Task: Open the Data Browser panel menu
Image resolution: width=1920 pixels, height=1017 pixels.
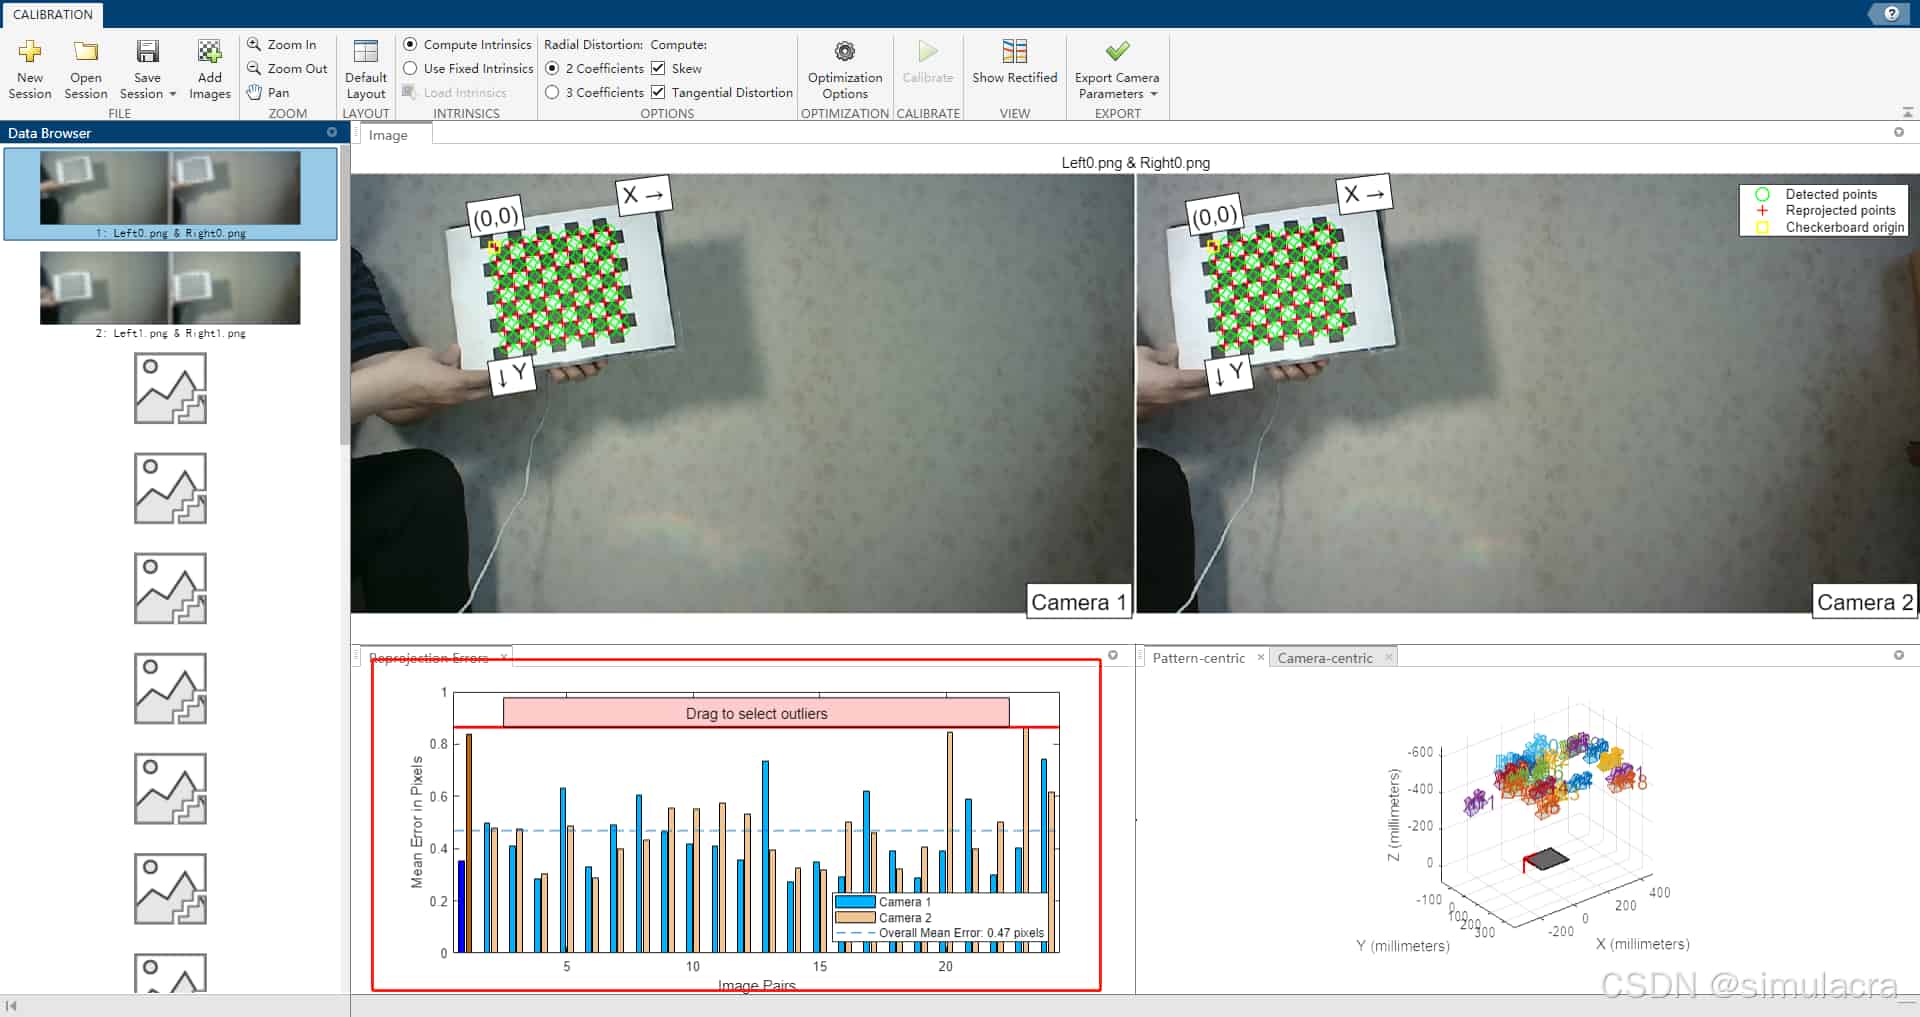Action: 332,133
